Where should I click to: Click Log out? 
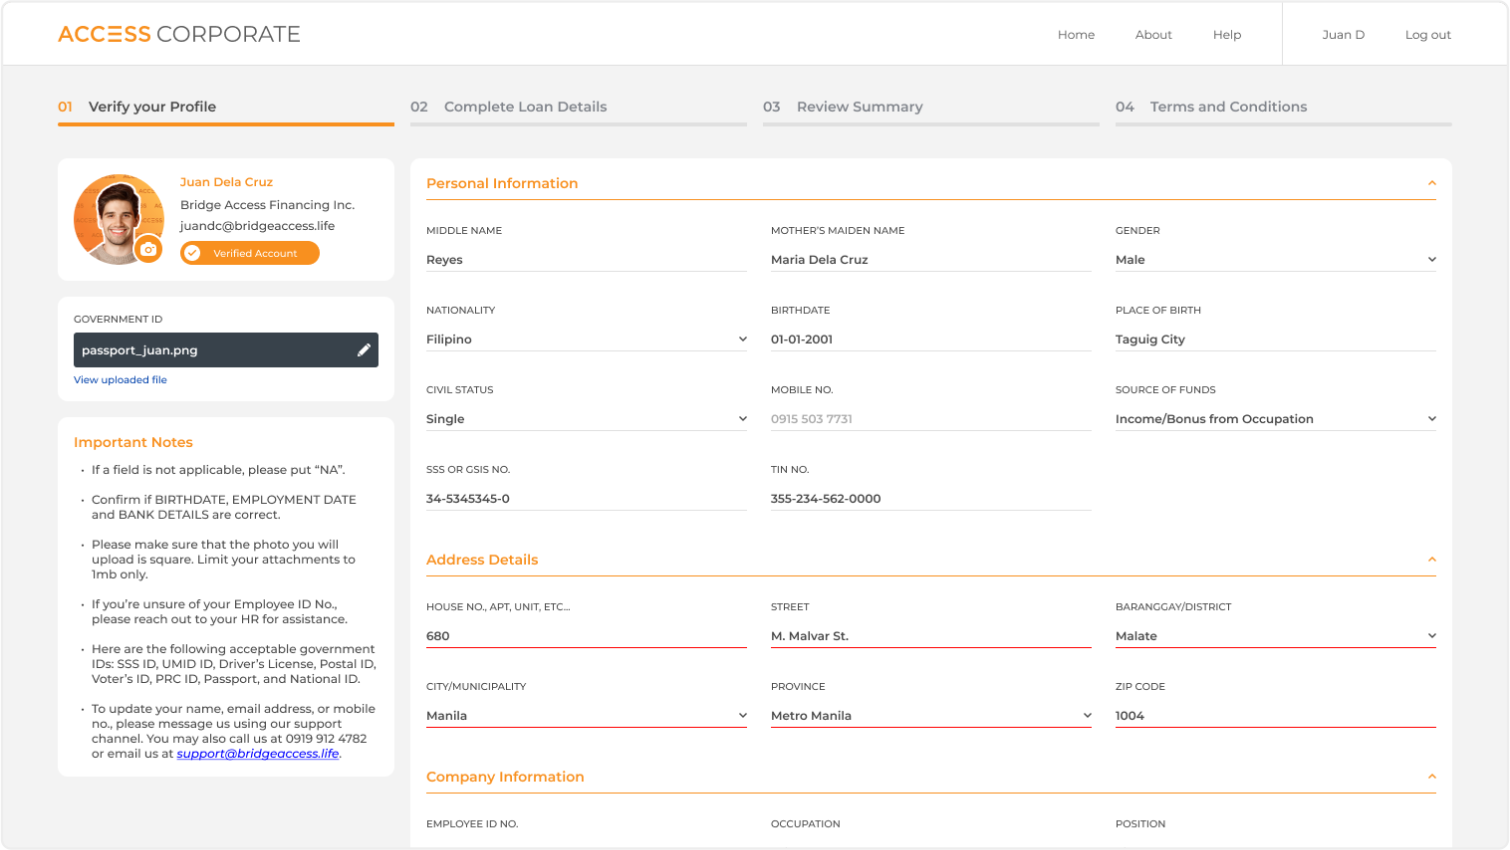(1428, 35)
